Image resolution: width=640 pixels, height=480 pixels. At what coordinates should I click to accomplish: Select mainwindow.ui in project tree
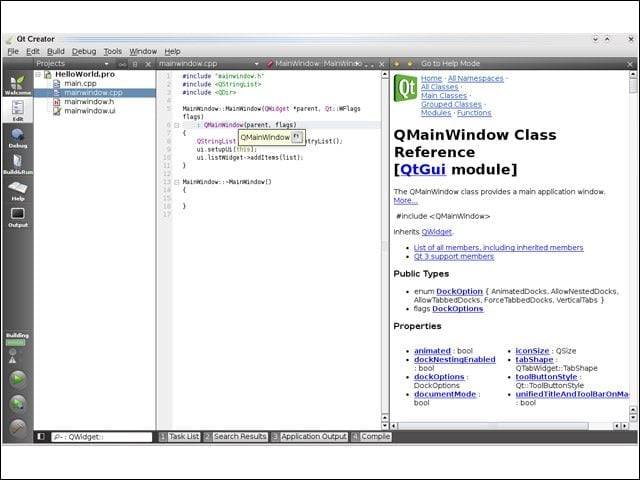(89, 111)
